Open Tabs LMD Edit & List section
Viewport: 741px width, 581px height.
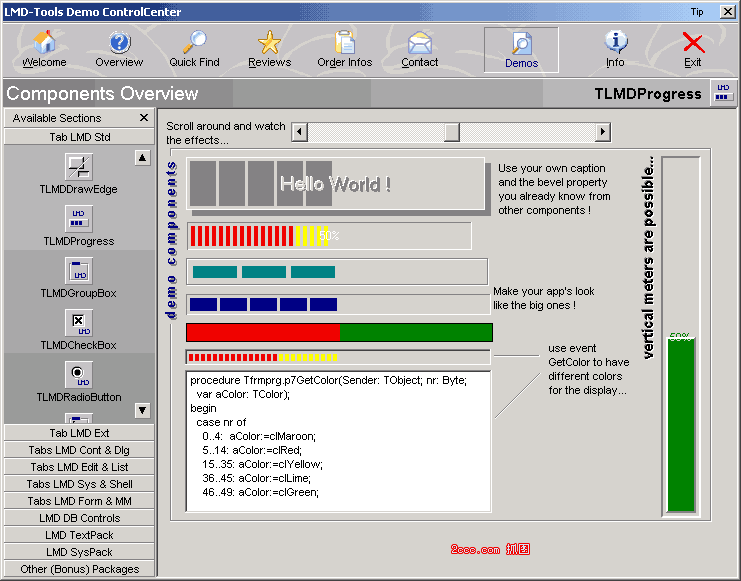coord(79,467)
